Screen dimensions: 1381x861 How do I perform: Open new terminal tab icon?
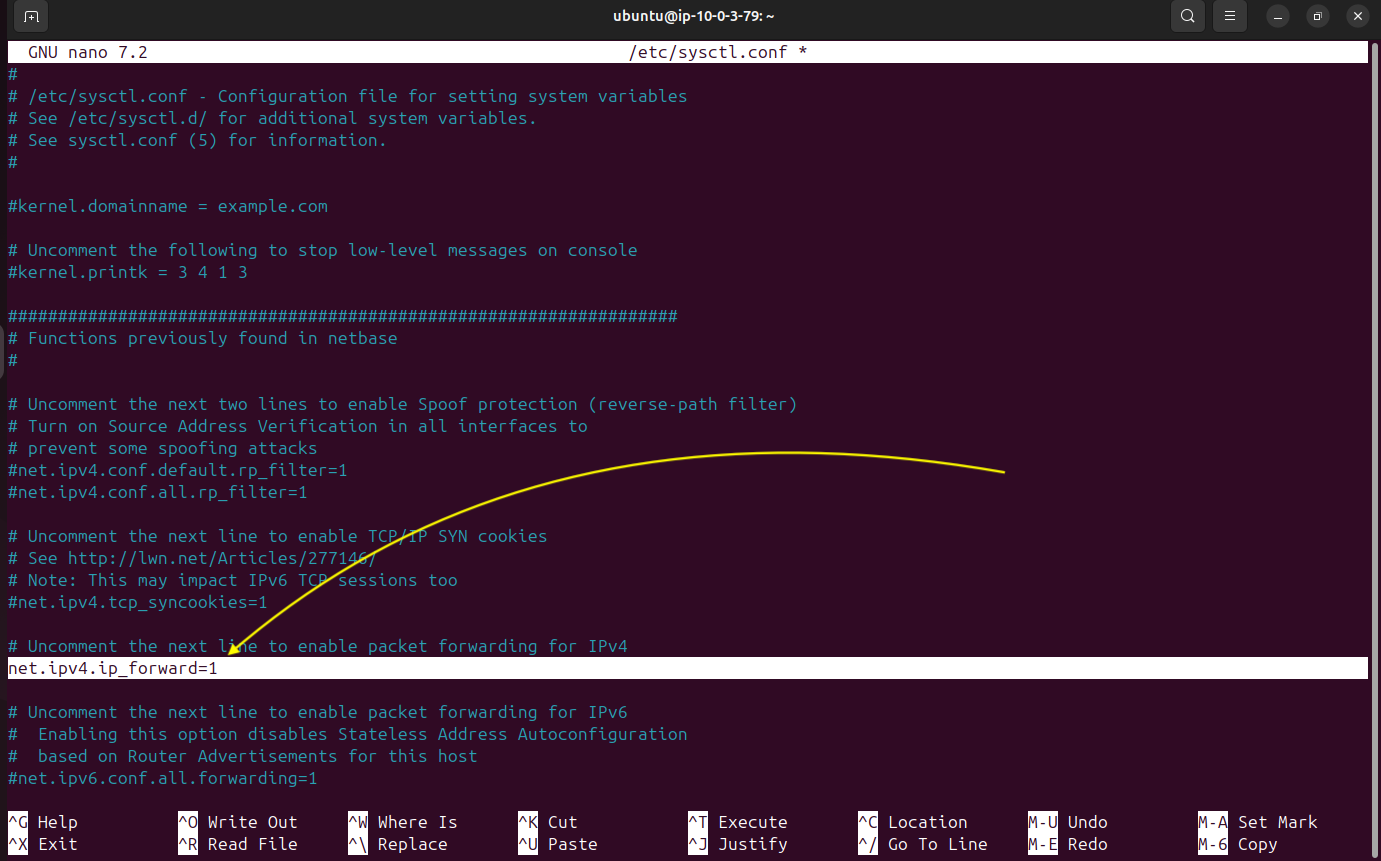click(x=31, y=16)
